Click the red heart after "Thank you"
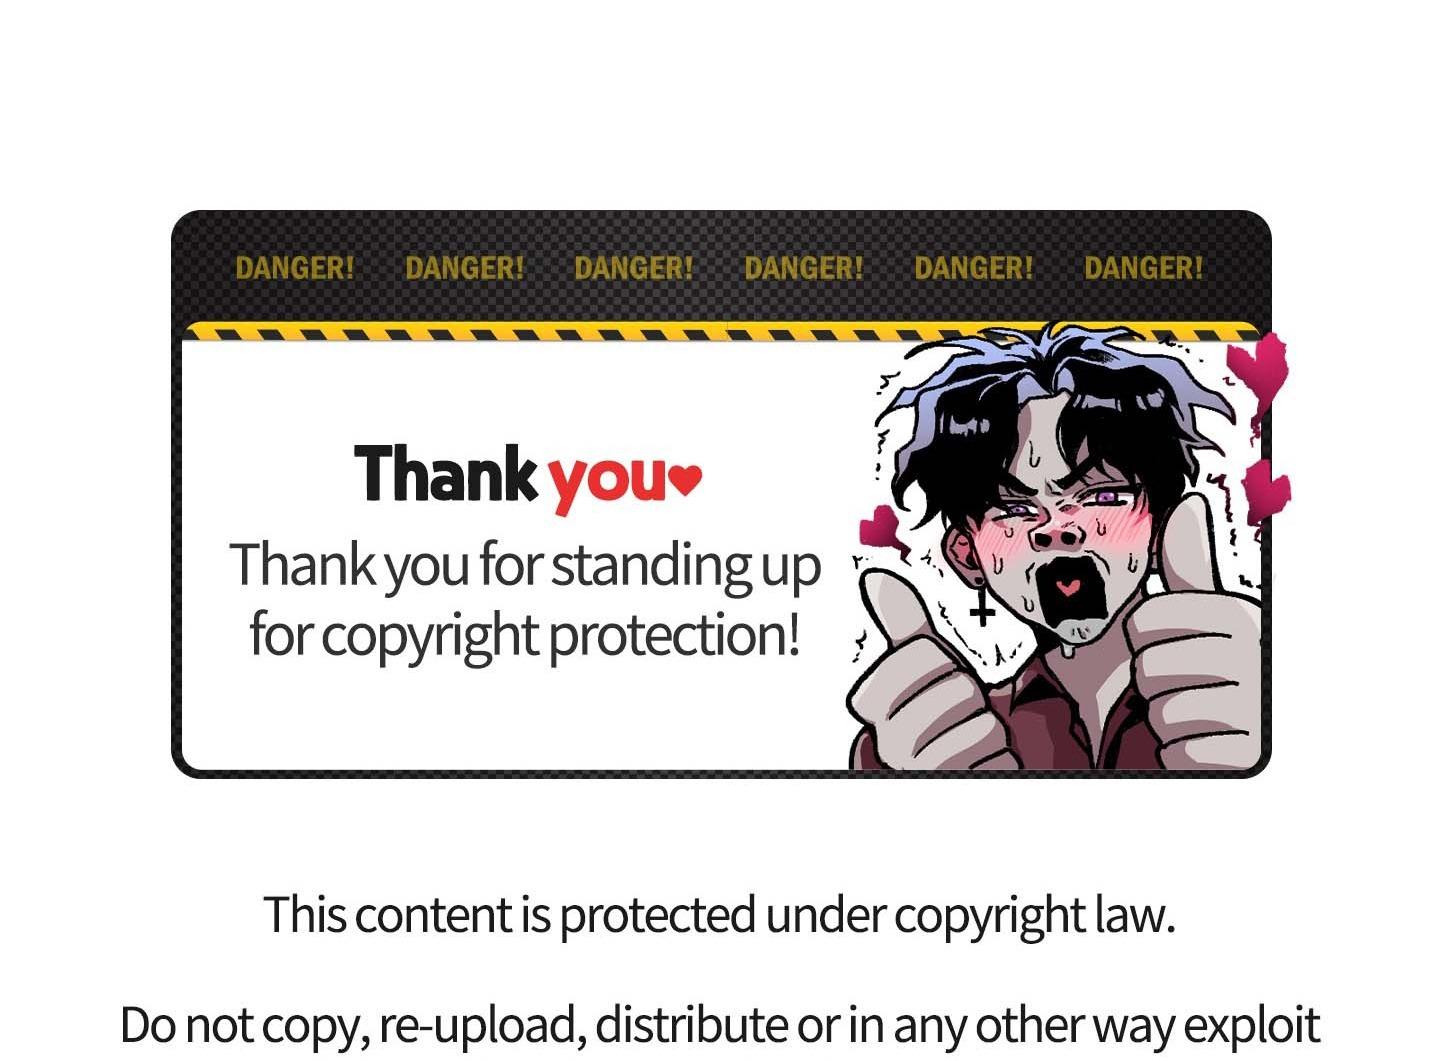The image size is (1440, 1061). (685, 480)
